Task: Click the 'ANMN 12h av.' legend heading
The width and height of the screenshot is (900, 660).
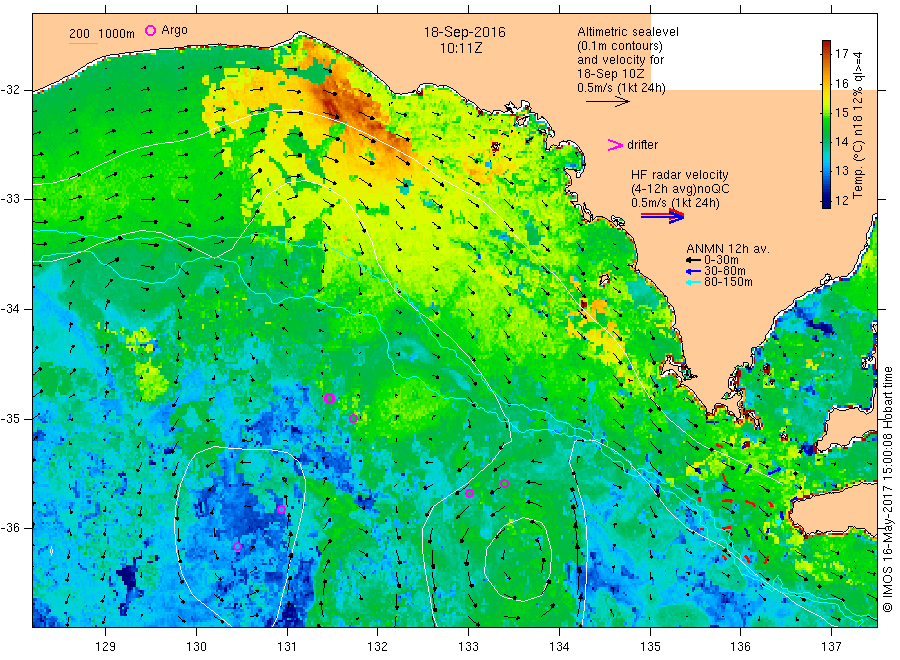Action: click(727, 249)
